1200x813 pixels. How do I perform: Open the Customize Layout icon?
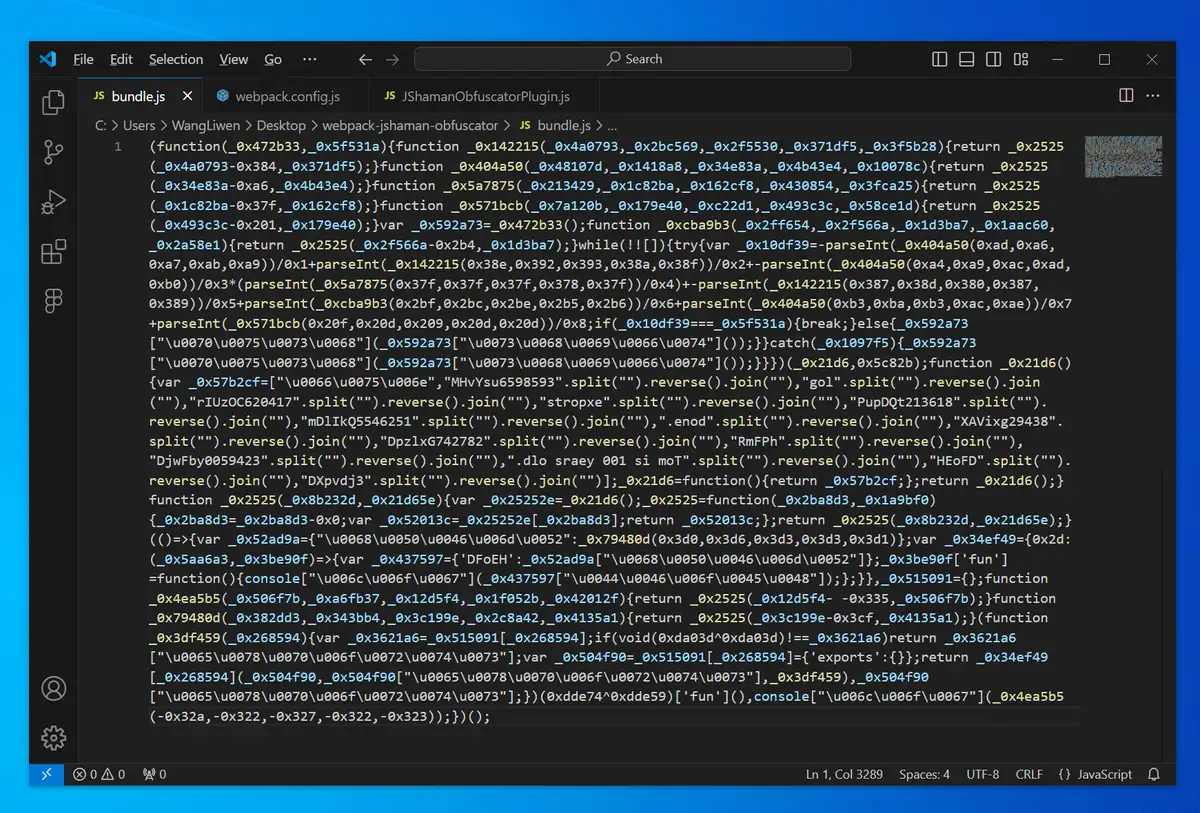pos(1019,59)
